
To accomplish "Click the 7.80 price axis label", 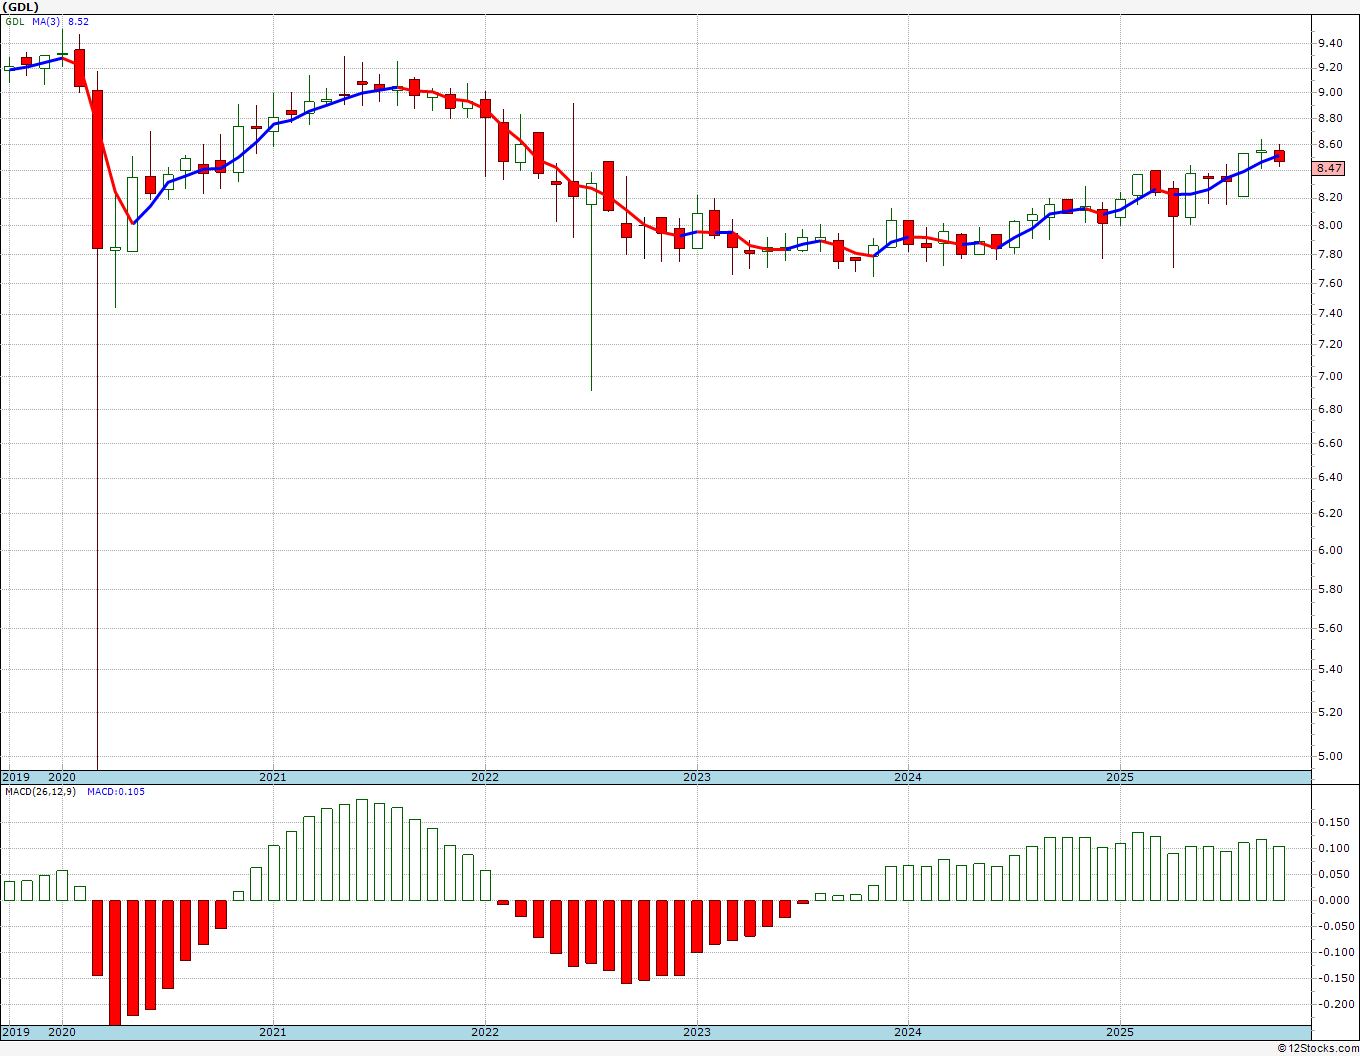I will coord(1330,254).
